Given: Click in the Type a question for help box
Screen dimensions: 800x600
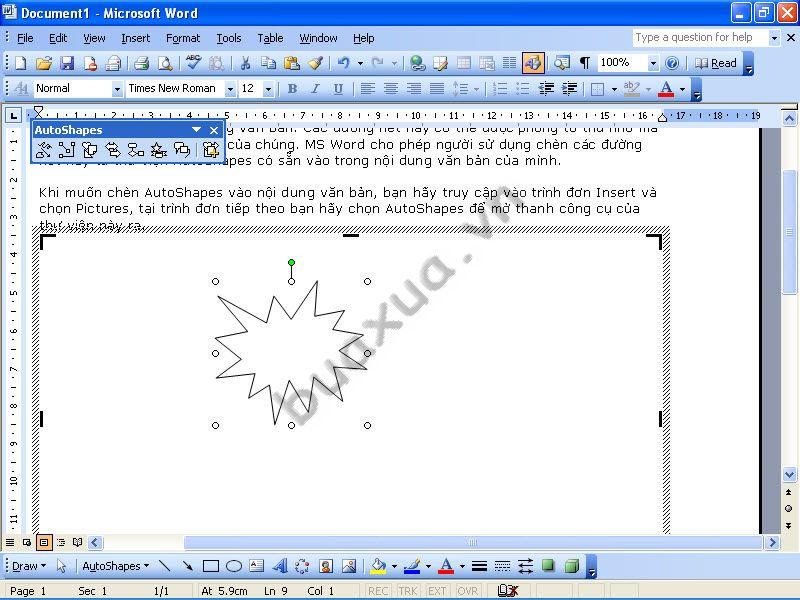Looking at the screenshot, I should [700, 37].
